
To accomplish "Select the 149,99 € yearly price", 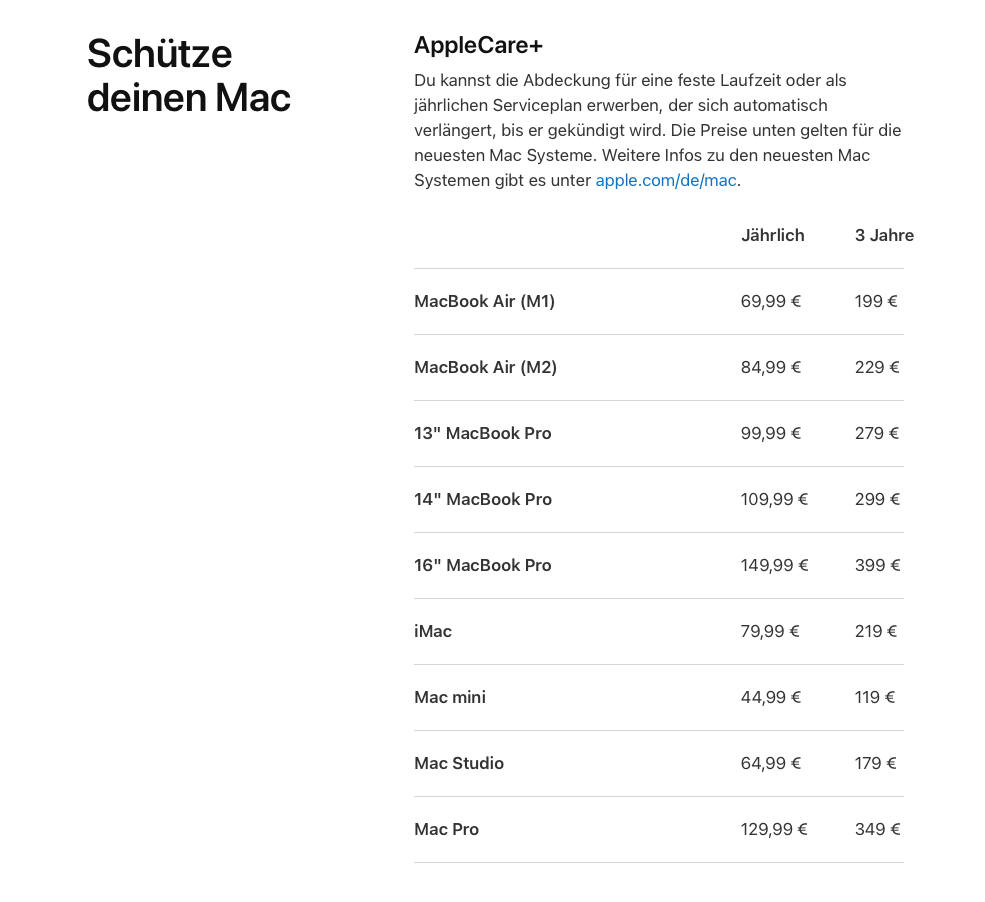I will coord(774,565).
